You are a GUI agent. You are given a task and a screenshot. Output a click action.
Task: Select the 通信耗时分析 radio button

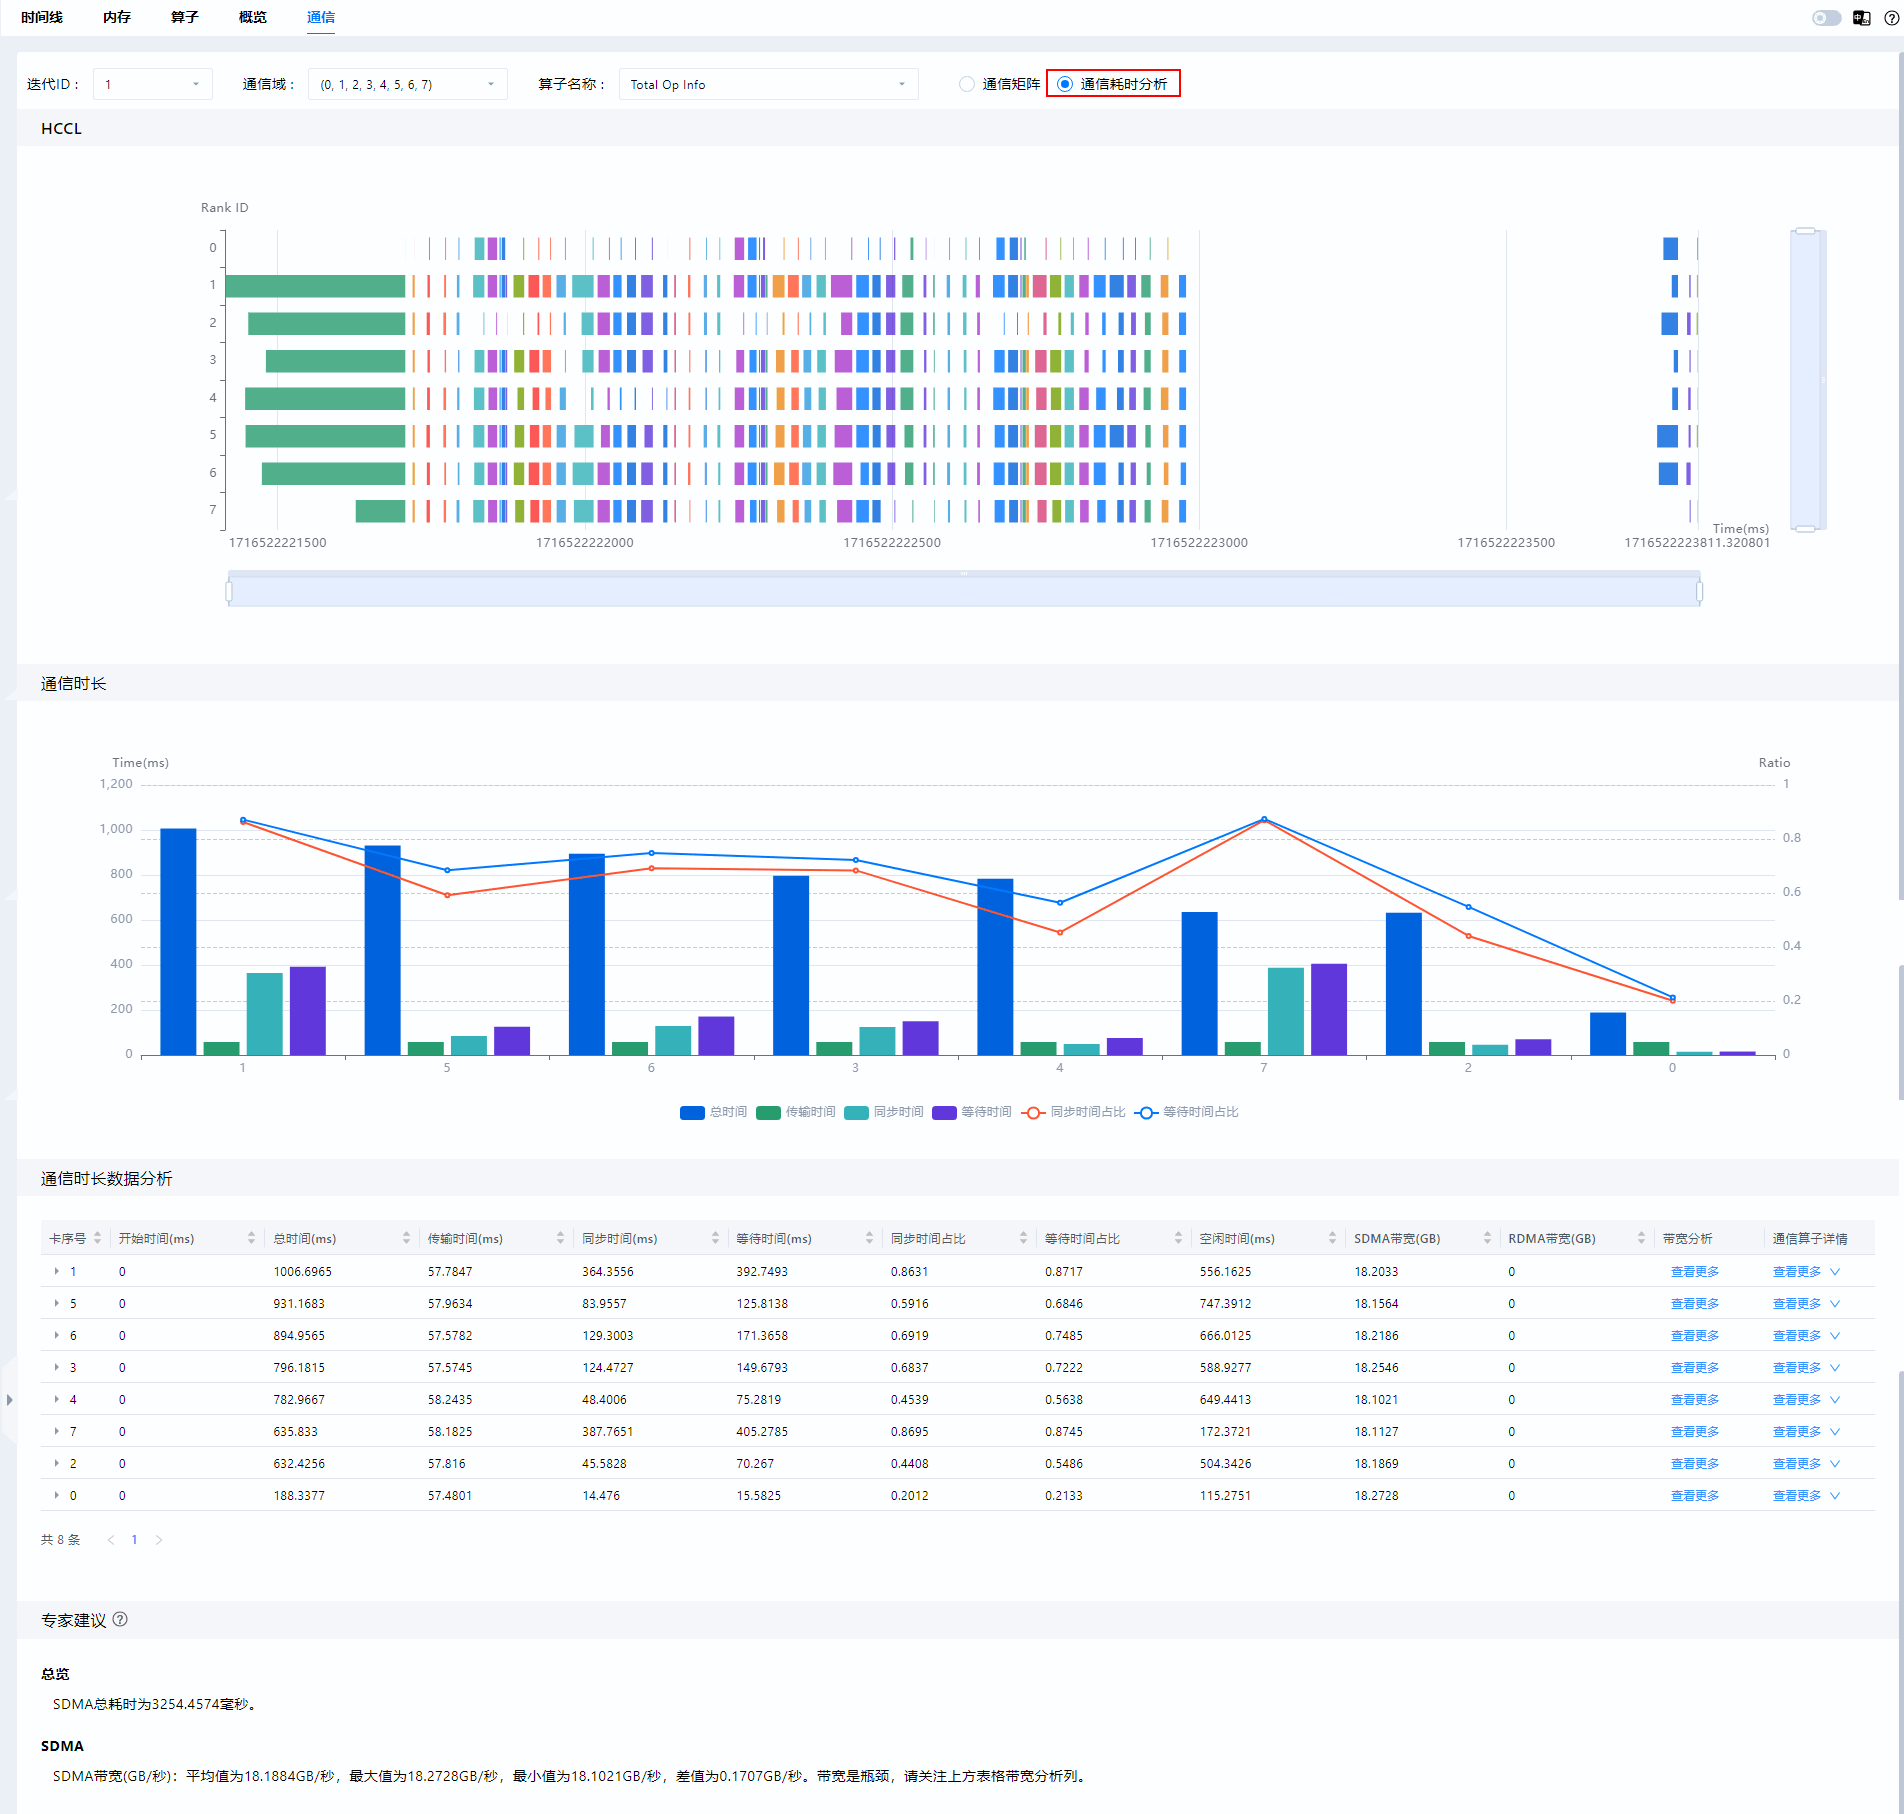tap(1065, 84)
